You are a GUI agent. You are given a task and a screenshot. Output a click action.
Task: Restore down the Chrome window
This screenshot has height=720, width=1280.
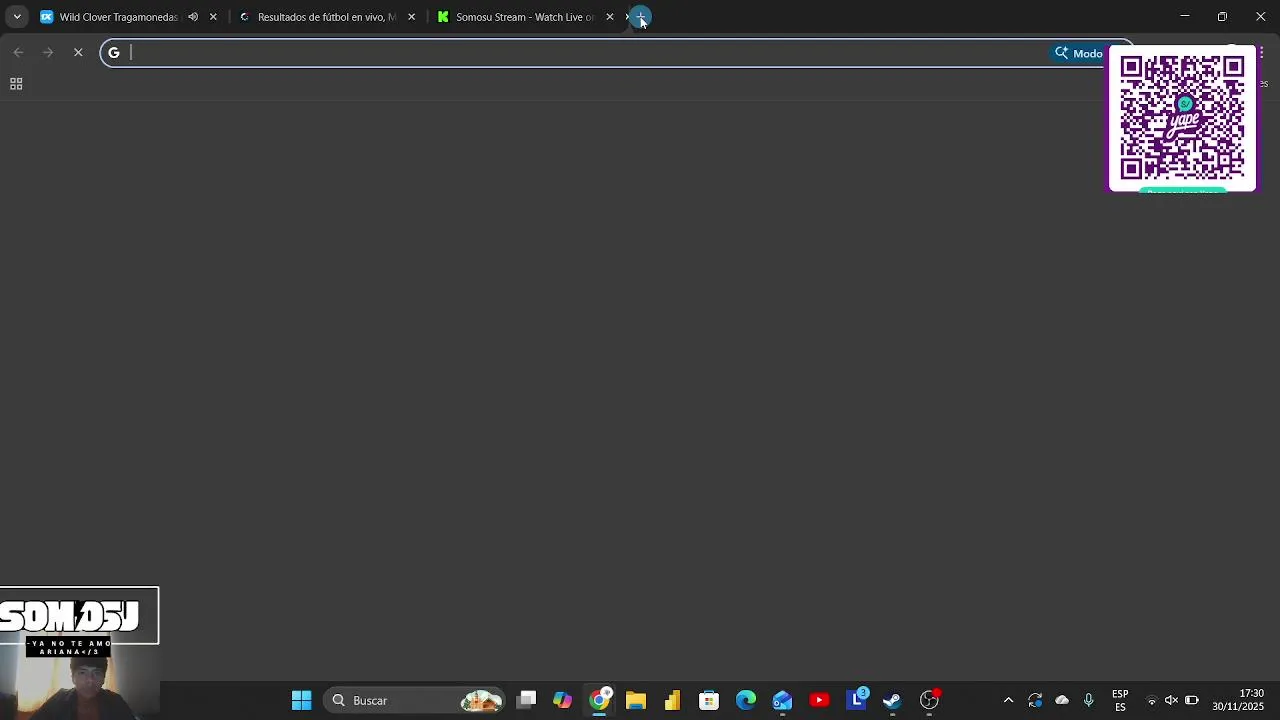(x=1222, y=17)
